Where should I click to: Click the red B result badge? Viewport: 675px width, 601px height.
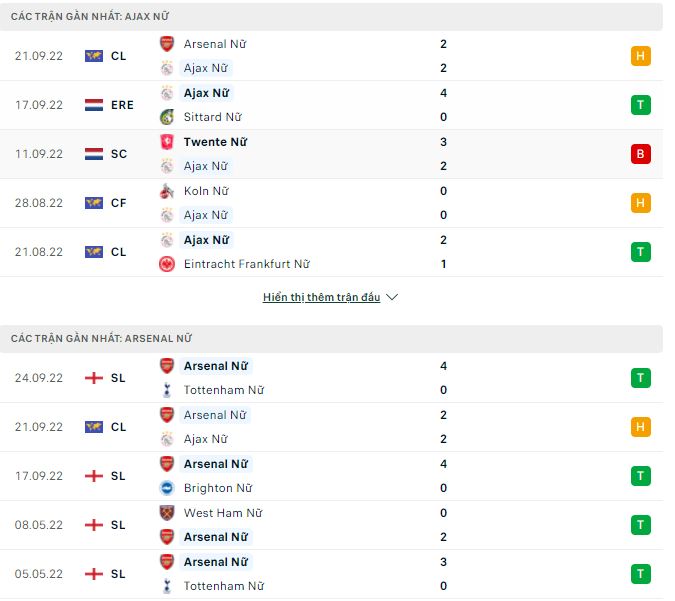(641, 154)
